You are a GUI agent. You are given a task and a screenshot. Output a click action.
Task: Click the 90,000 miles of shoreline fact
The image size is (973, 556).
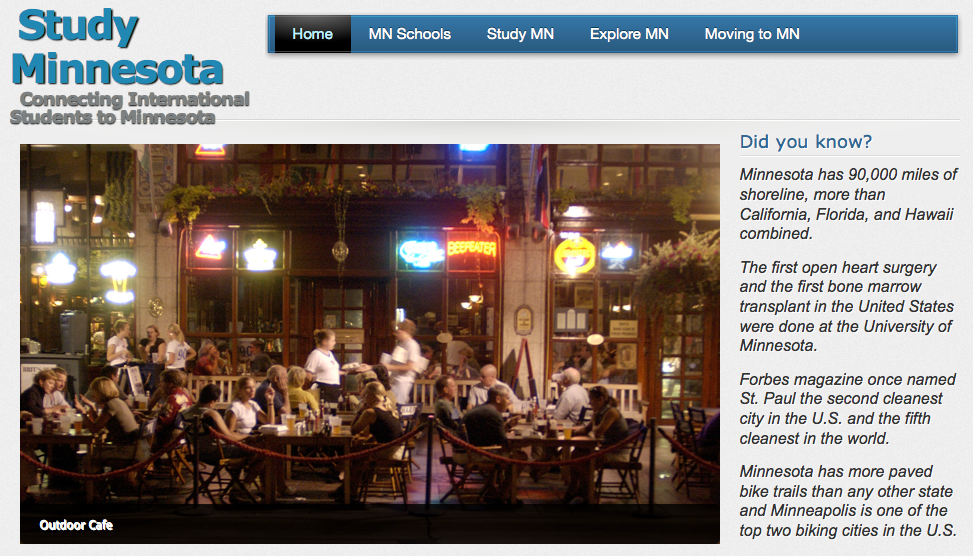point(848,204)
